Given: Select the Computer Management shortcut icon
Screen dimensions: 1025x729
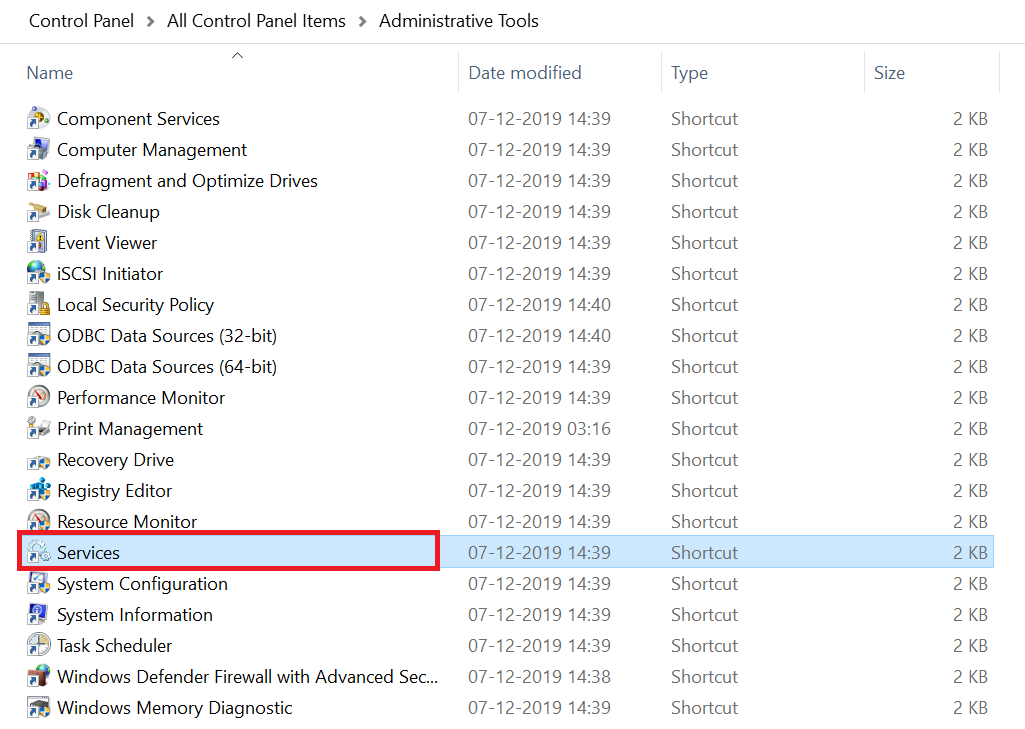Looking at the screenshot, I should (39, 150).
